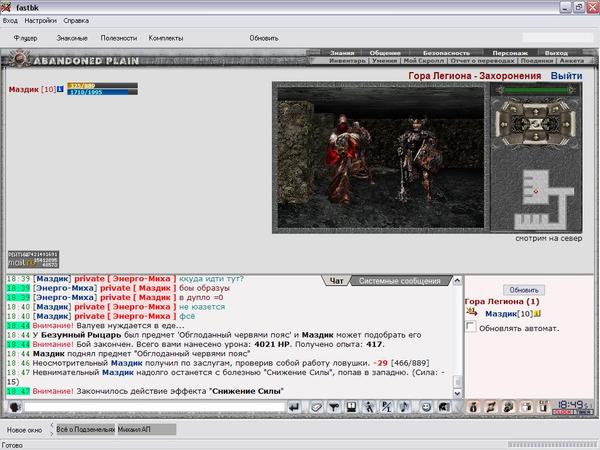Click the eraser clear chat icon
Screen dimensions: 600x450
point(316,407)
